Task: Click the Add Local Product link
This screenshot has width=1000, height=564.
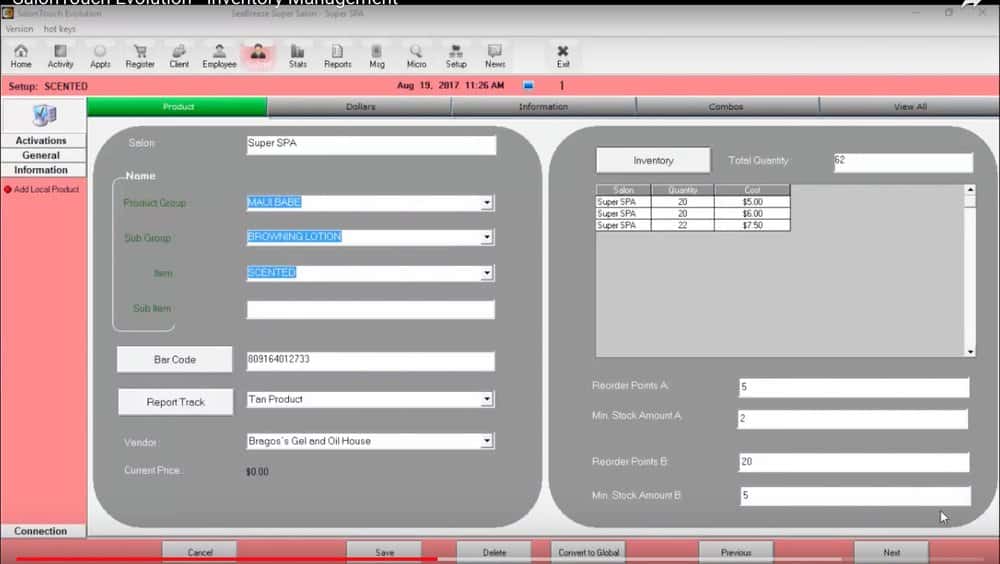Action: click(47, 189)
